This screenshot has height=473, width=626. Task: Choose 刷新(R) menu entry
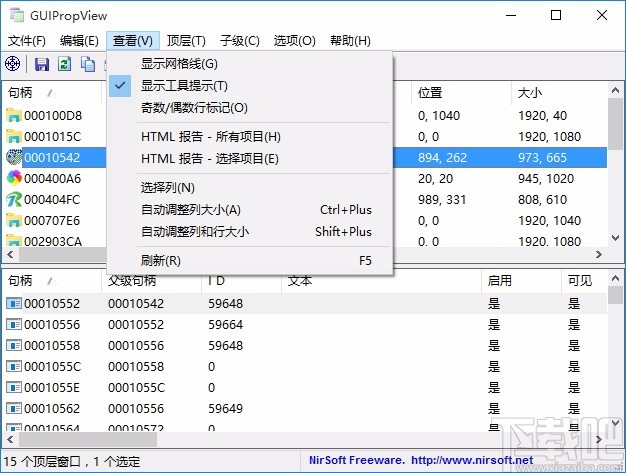pyautogui.click(x=250, y=261)
